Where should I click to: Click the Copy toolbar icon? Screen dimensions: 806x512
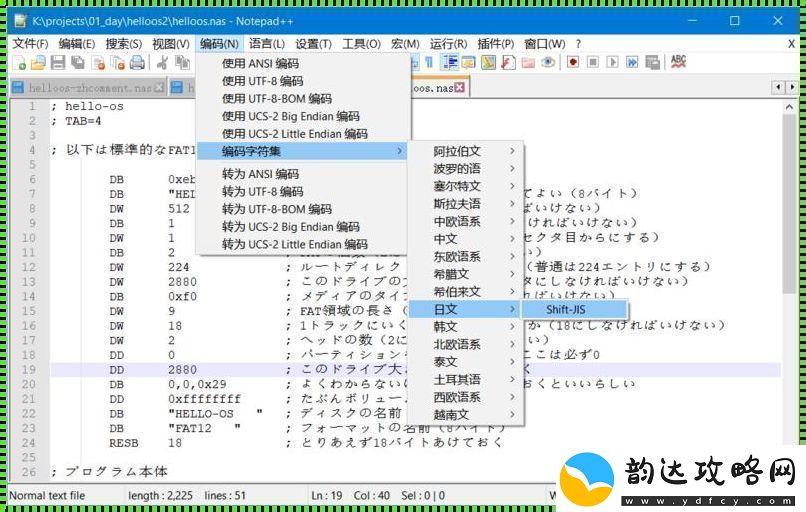coord(182,63)
